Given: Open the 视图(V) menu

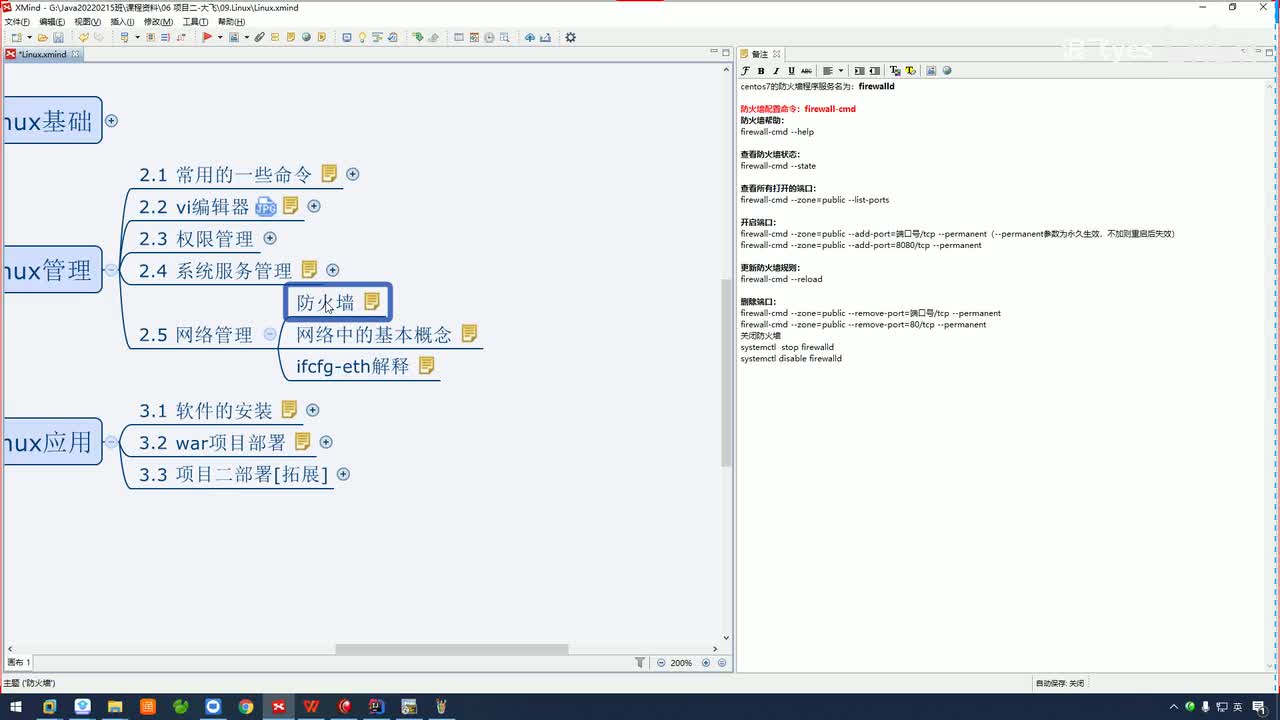Looking at the screenshot, I should click(88, 21).
